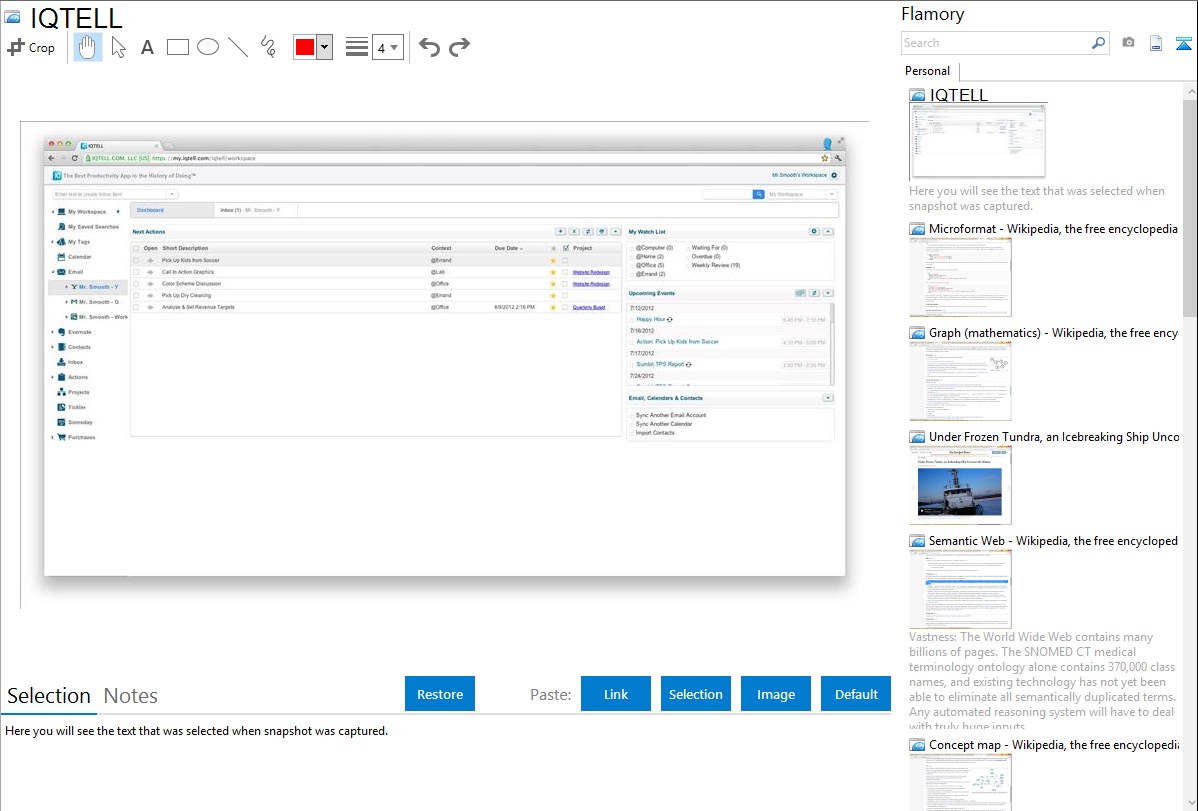
Task: Select the freehand scribble tool
Action: tap(268, 47)
